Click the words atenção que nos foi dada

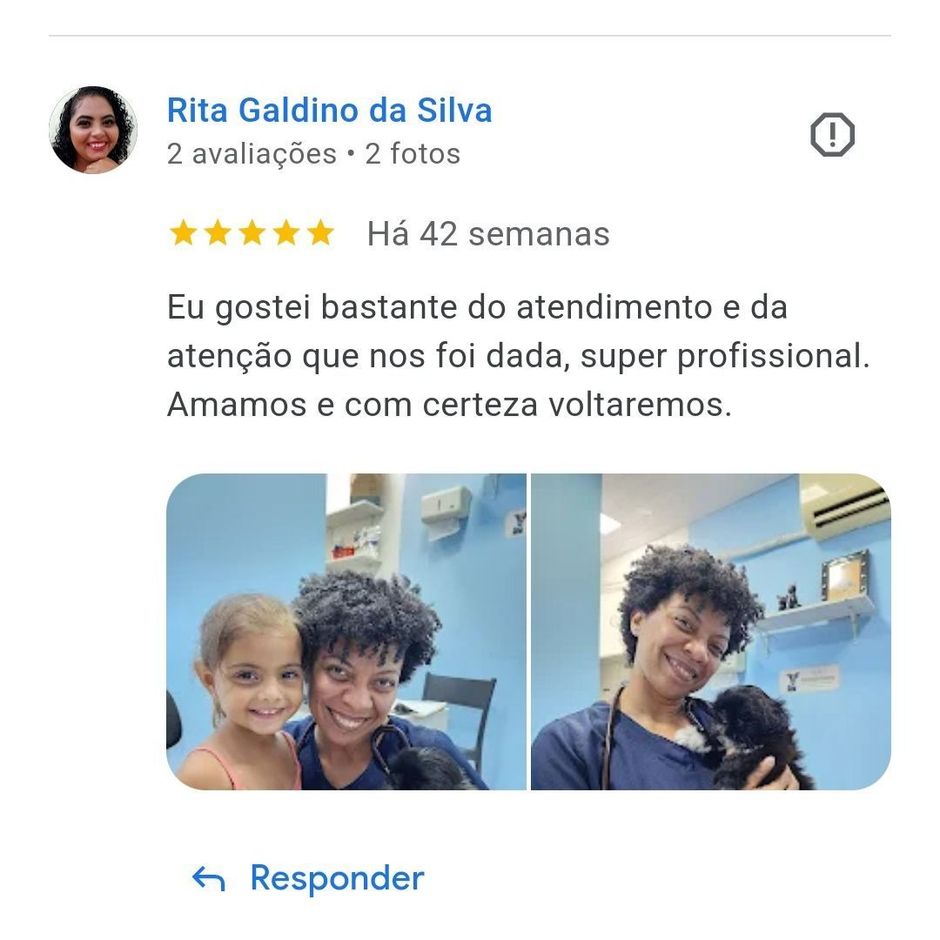pyautogui.click(x=366, y=356)
